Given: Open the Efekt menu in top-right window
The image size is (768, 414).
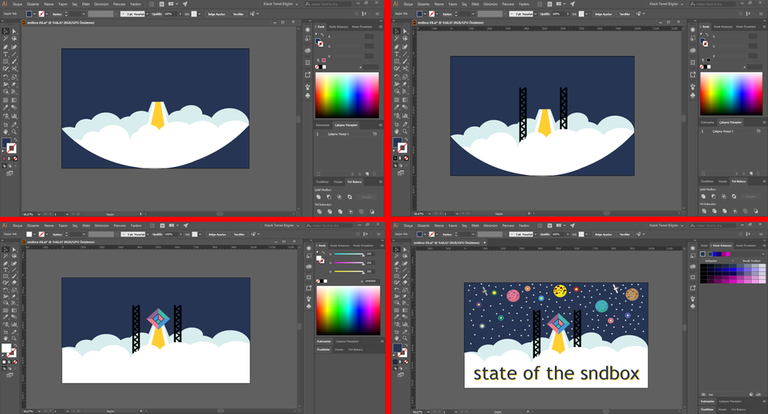Looking at the screenshot, I should [x=475, y=4].
